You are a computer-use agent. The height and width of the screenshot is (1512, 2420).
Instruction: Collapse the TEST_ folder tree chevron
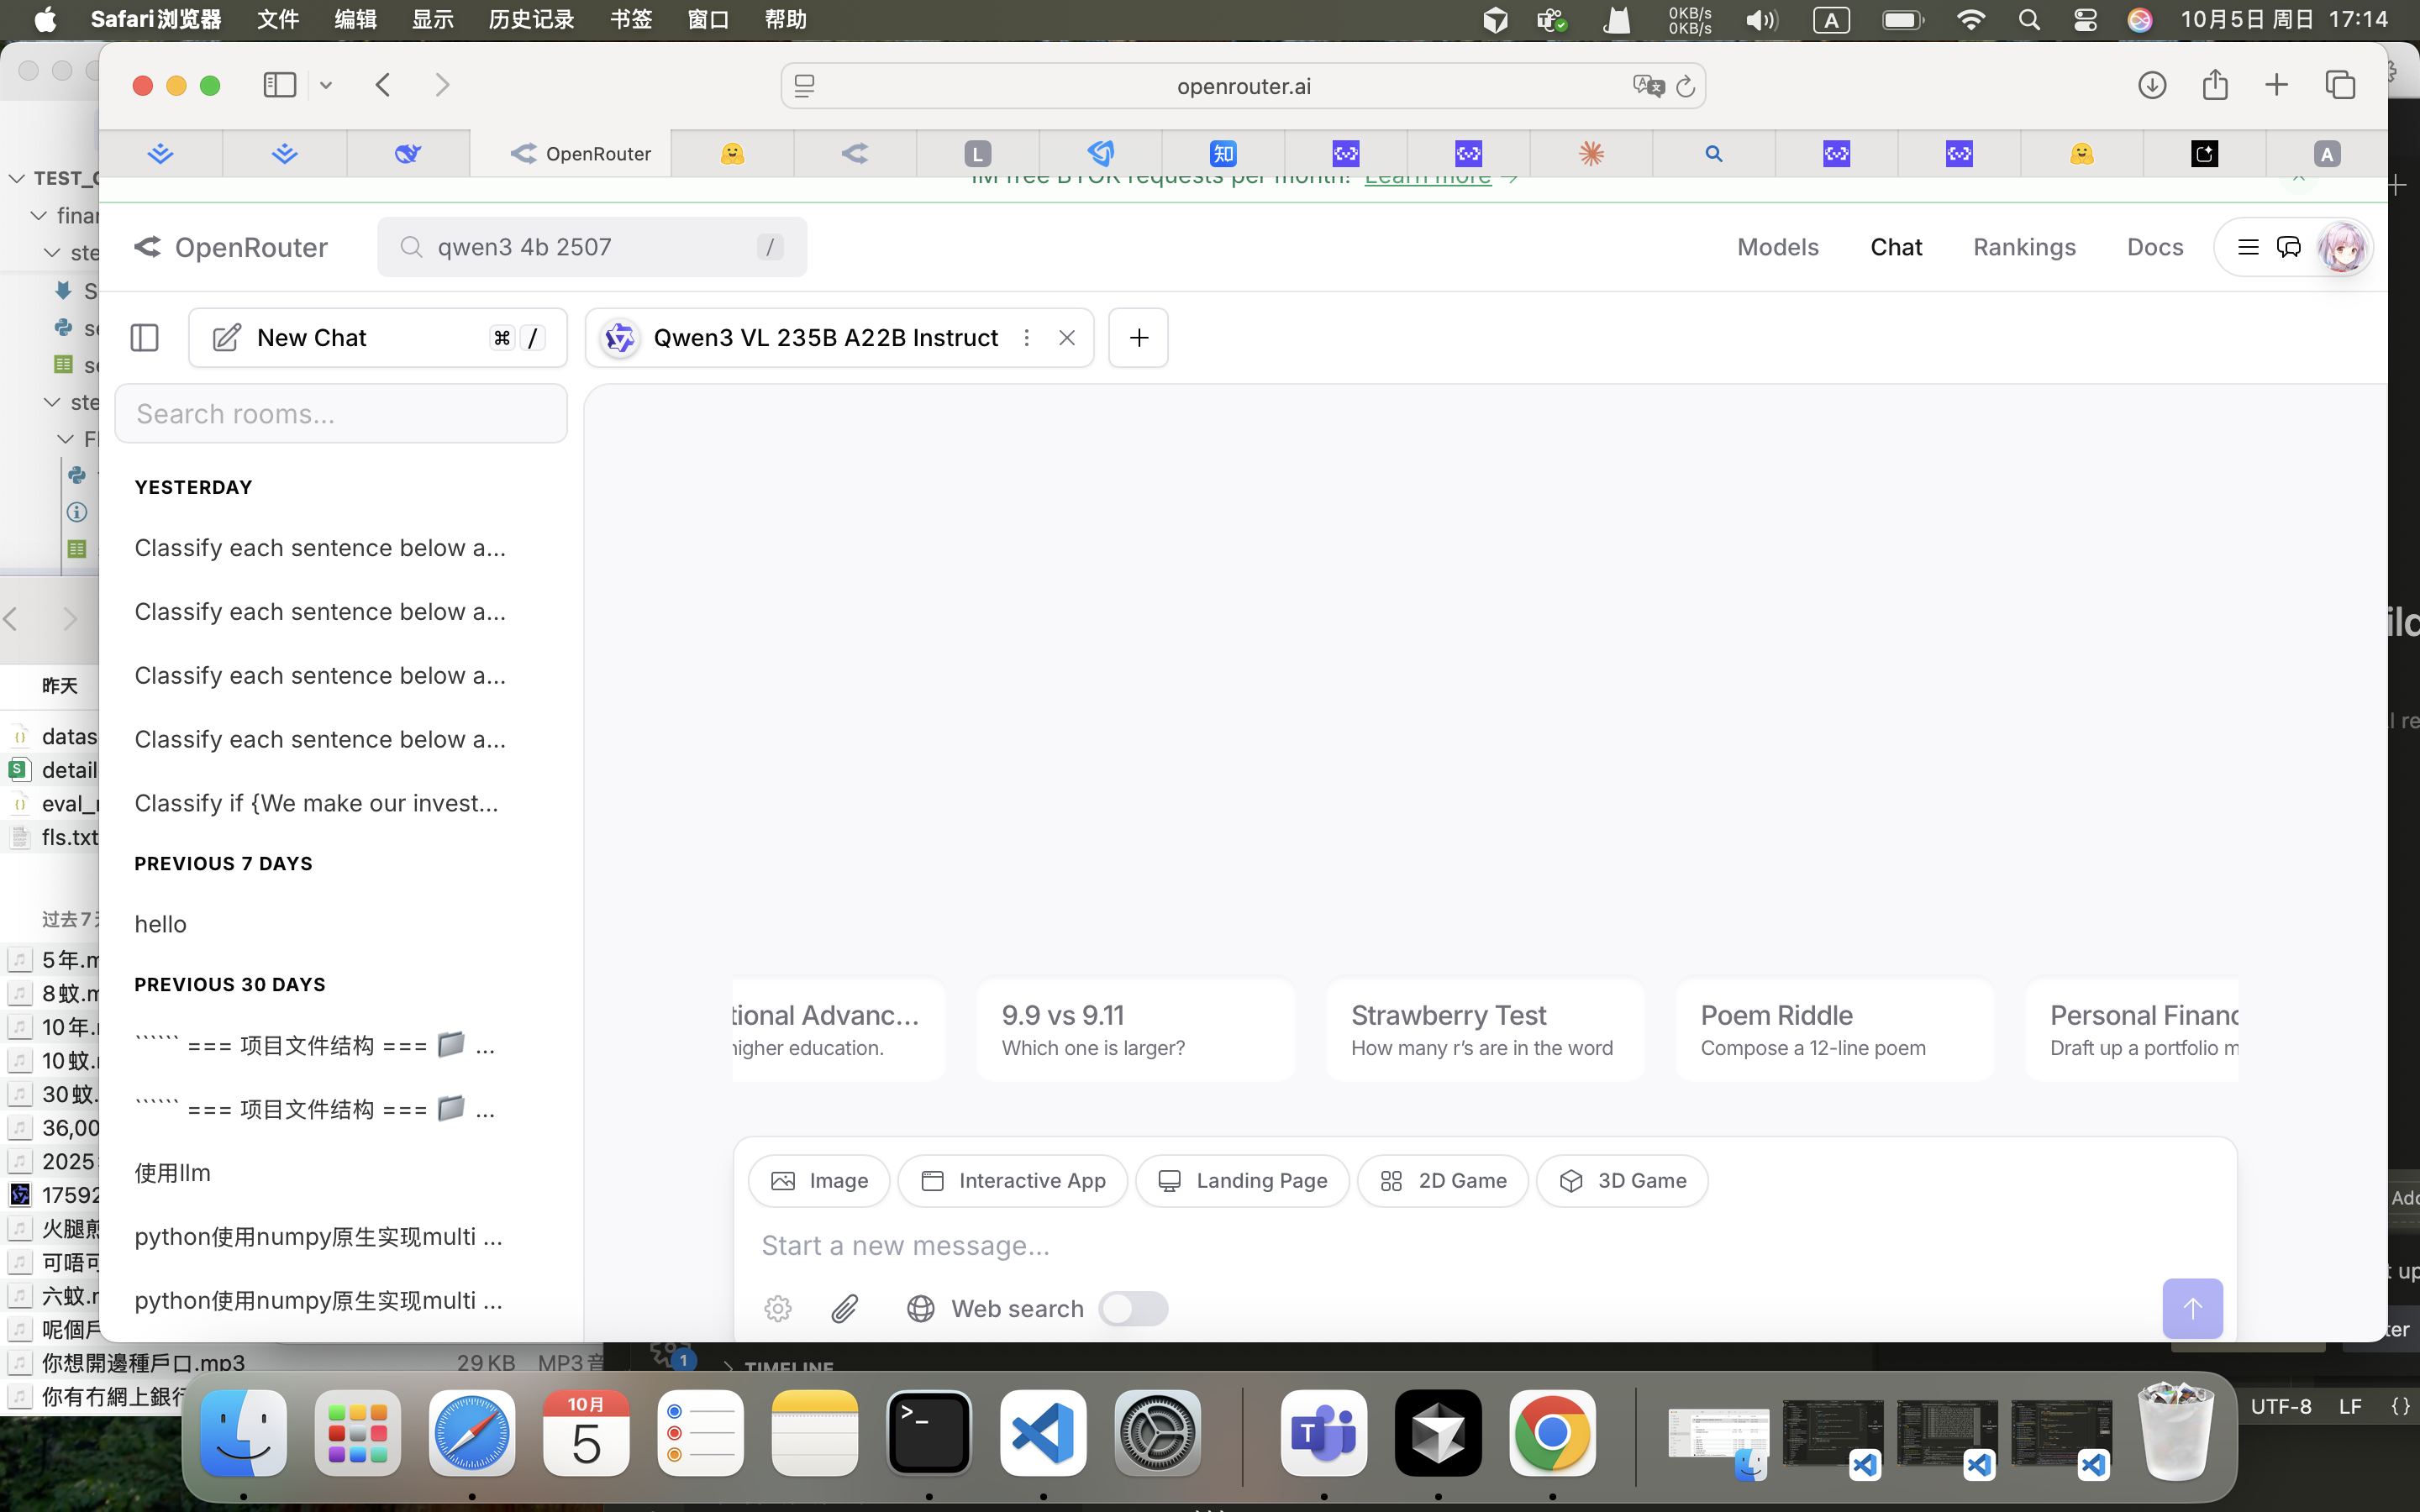[x=17, y=178]
